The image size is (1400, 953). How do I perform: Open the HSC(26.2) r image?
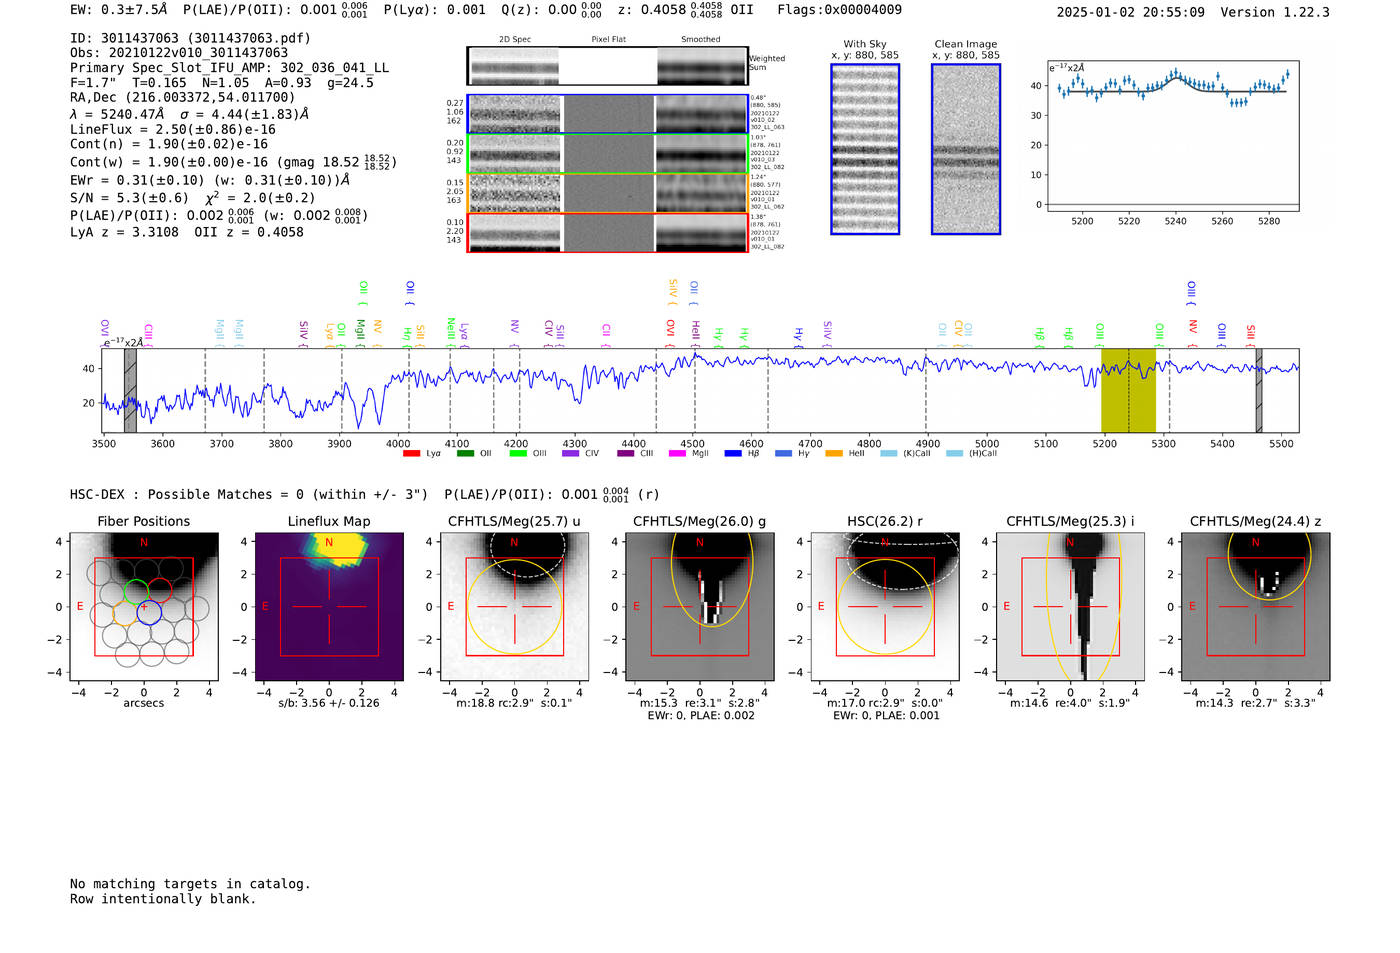click(884, 607)
